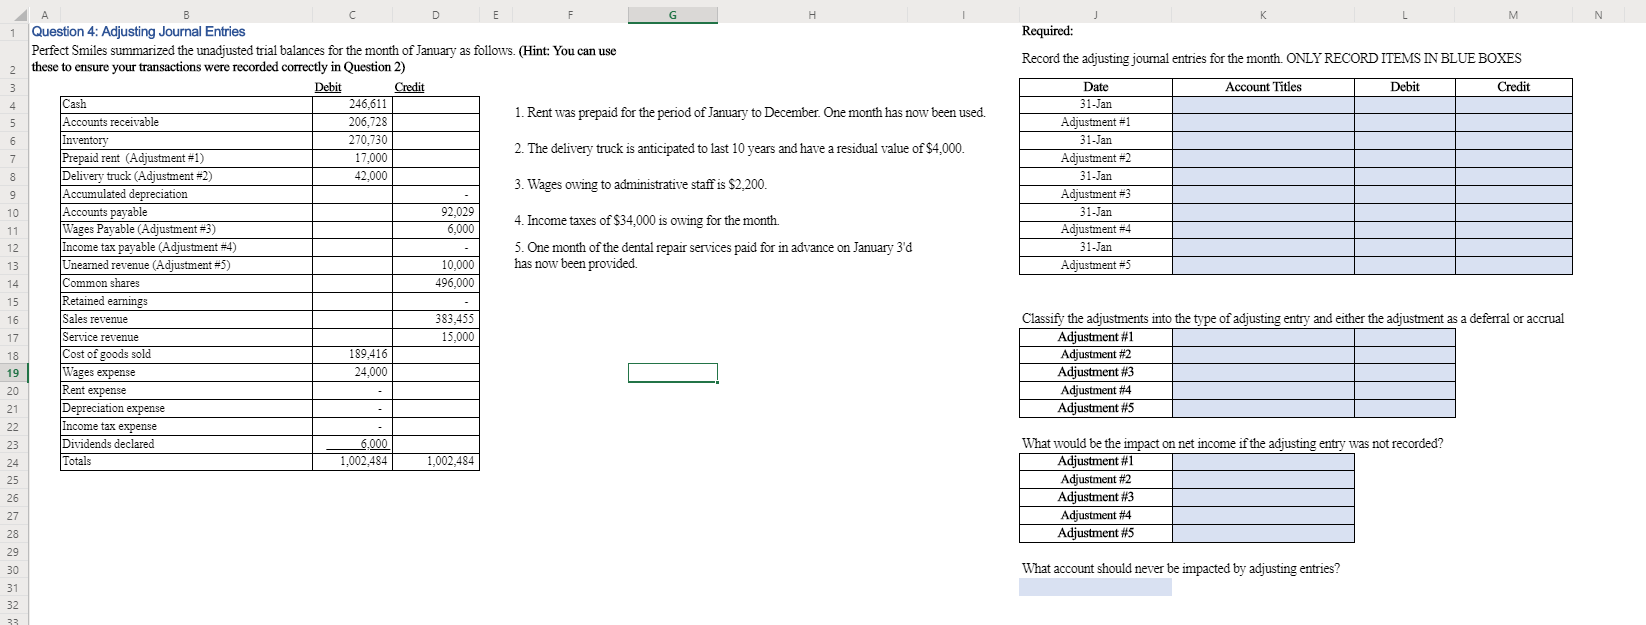1646x625 pixels.
Task: Click Prepaid rent value 17,000
Action: click(x=371, y=158)
